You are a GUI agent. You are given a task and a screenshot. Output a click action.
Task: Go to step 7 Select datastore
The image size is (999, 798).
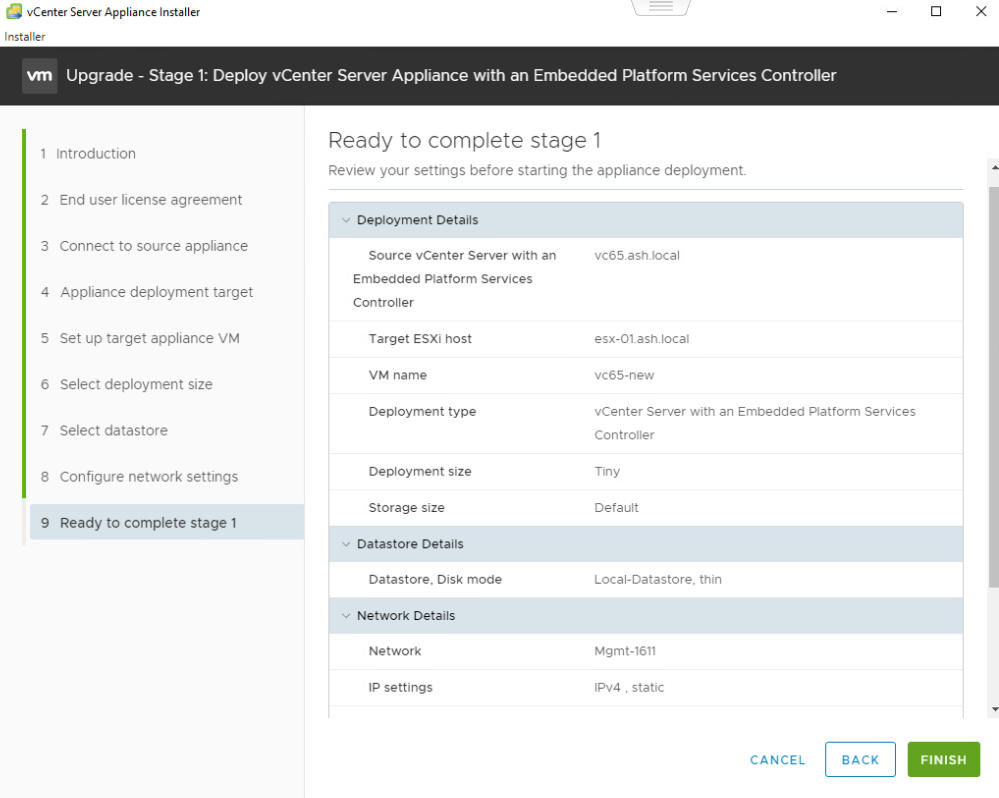pos(104,431)
